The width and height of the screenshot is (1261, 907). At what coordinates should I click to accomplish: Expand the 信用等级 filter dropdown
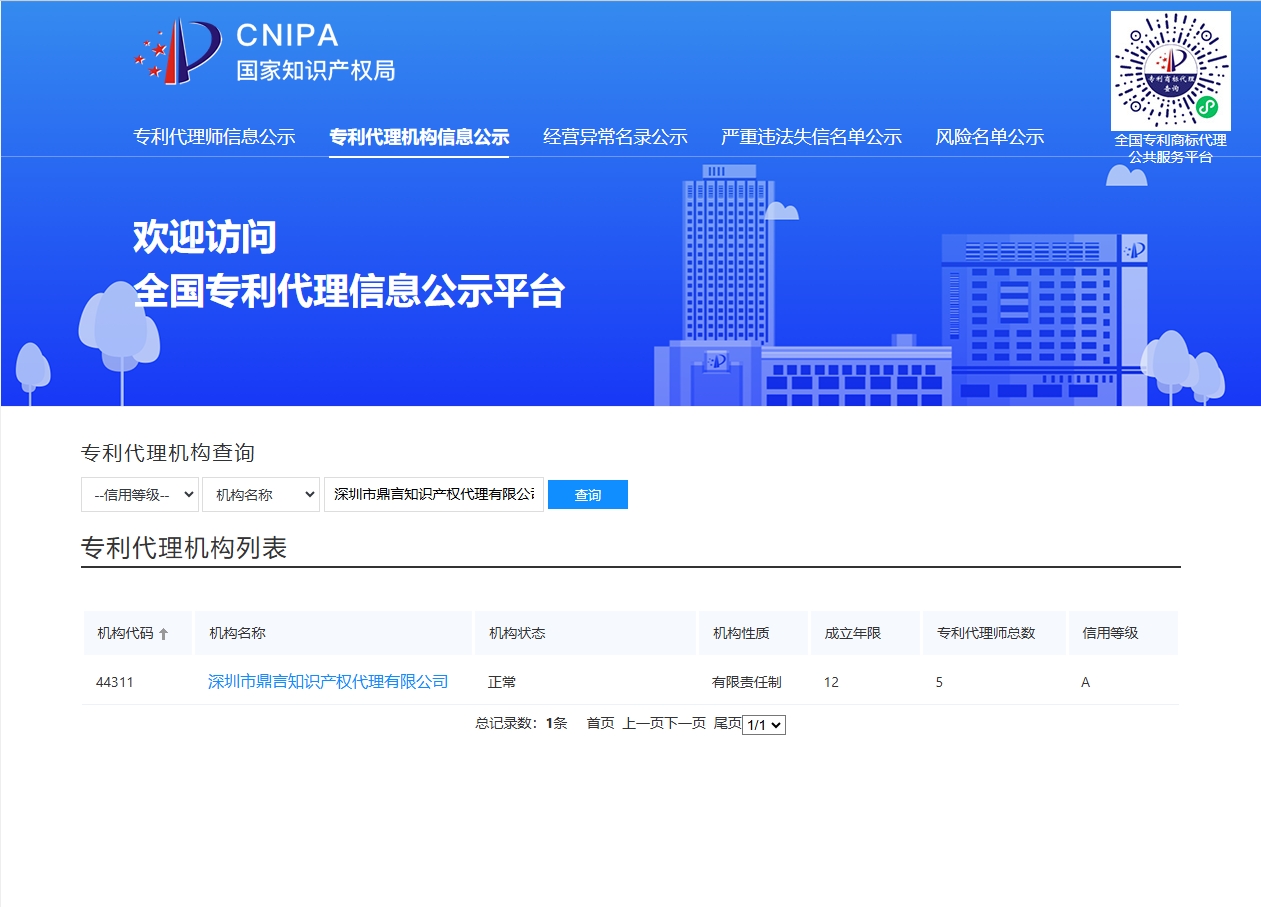140,494
